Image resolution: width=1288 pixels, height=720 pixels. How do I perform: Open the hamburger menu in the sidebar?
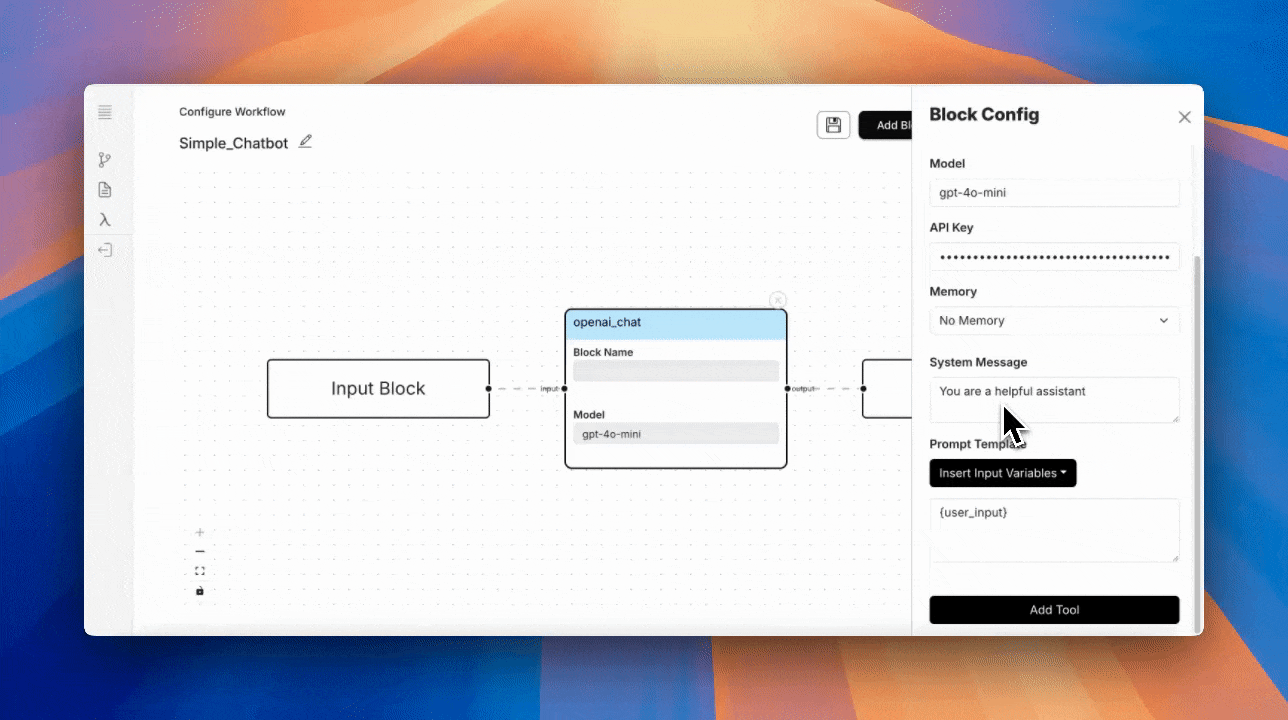pyautogui.click(x=105, y=113)
